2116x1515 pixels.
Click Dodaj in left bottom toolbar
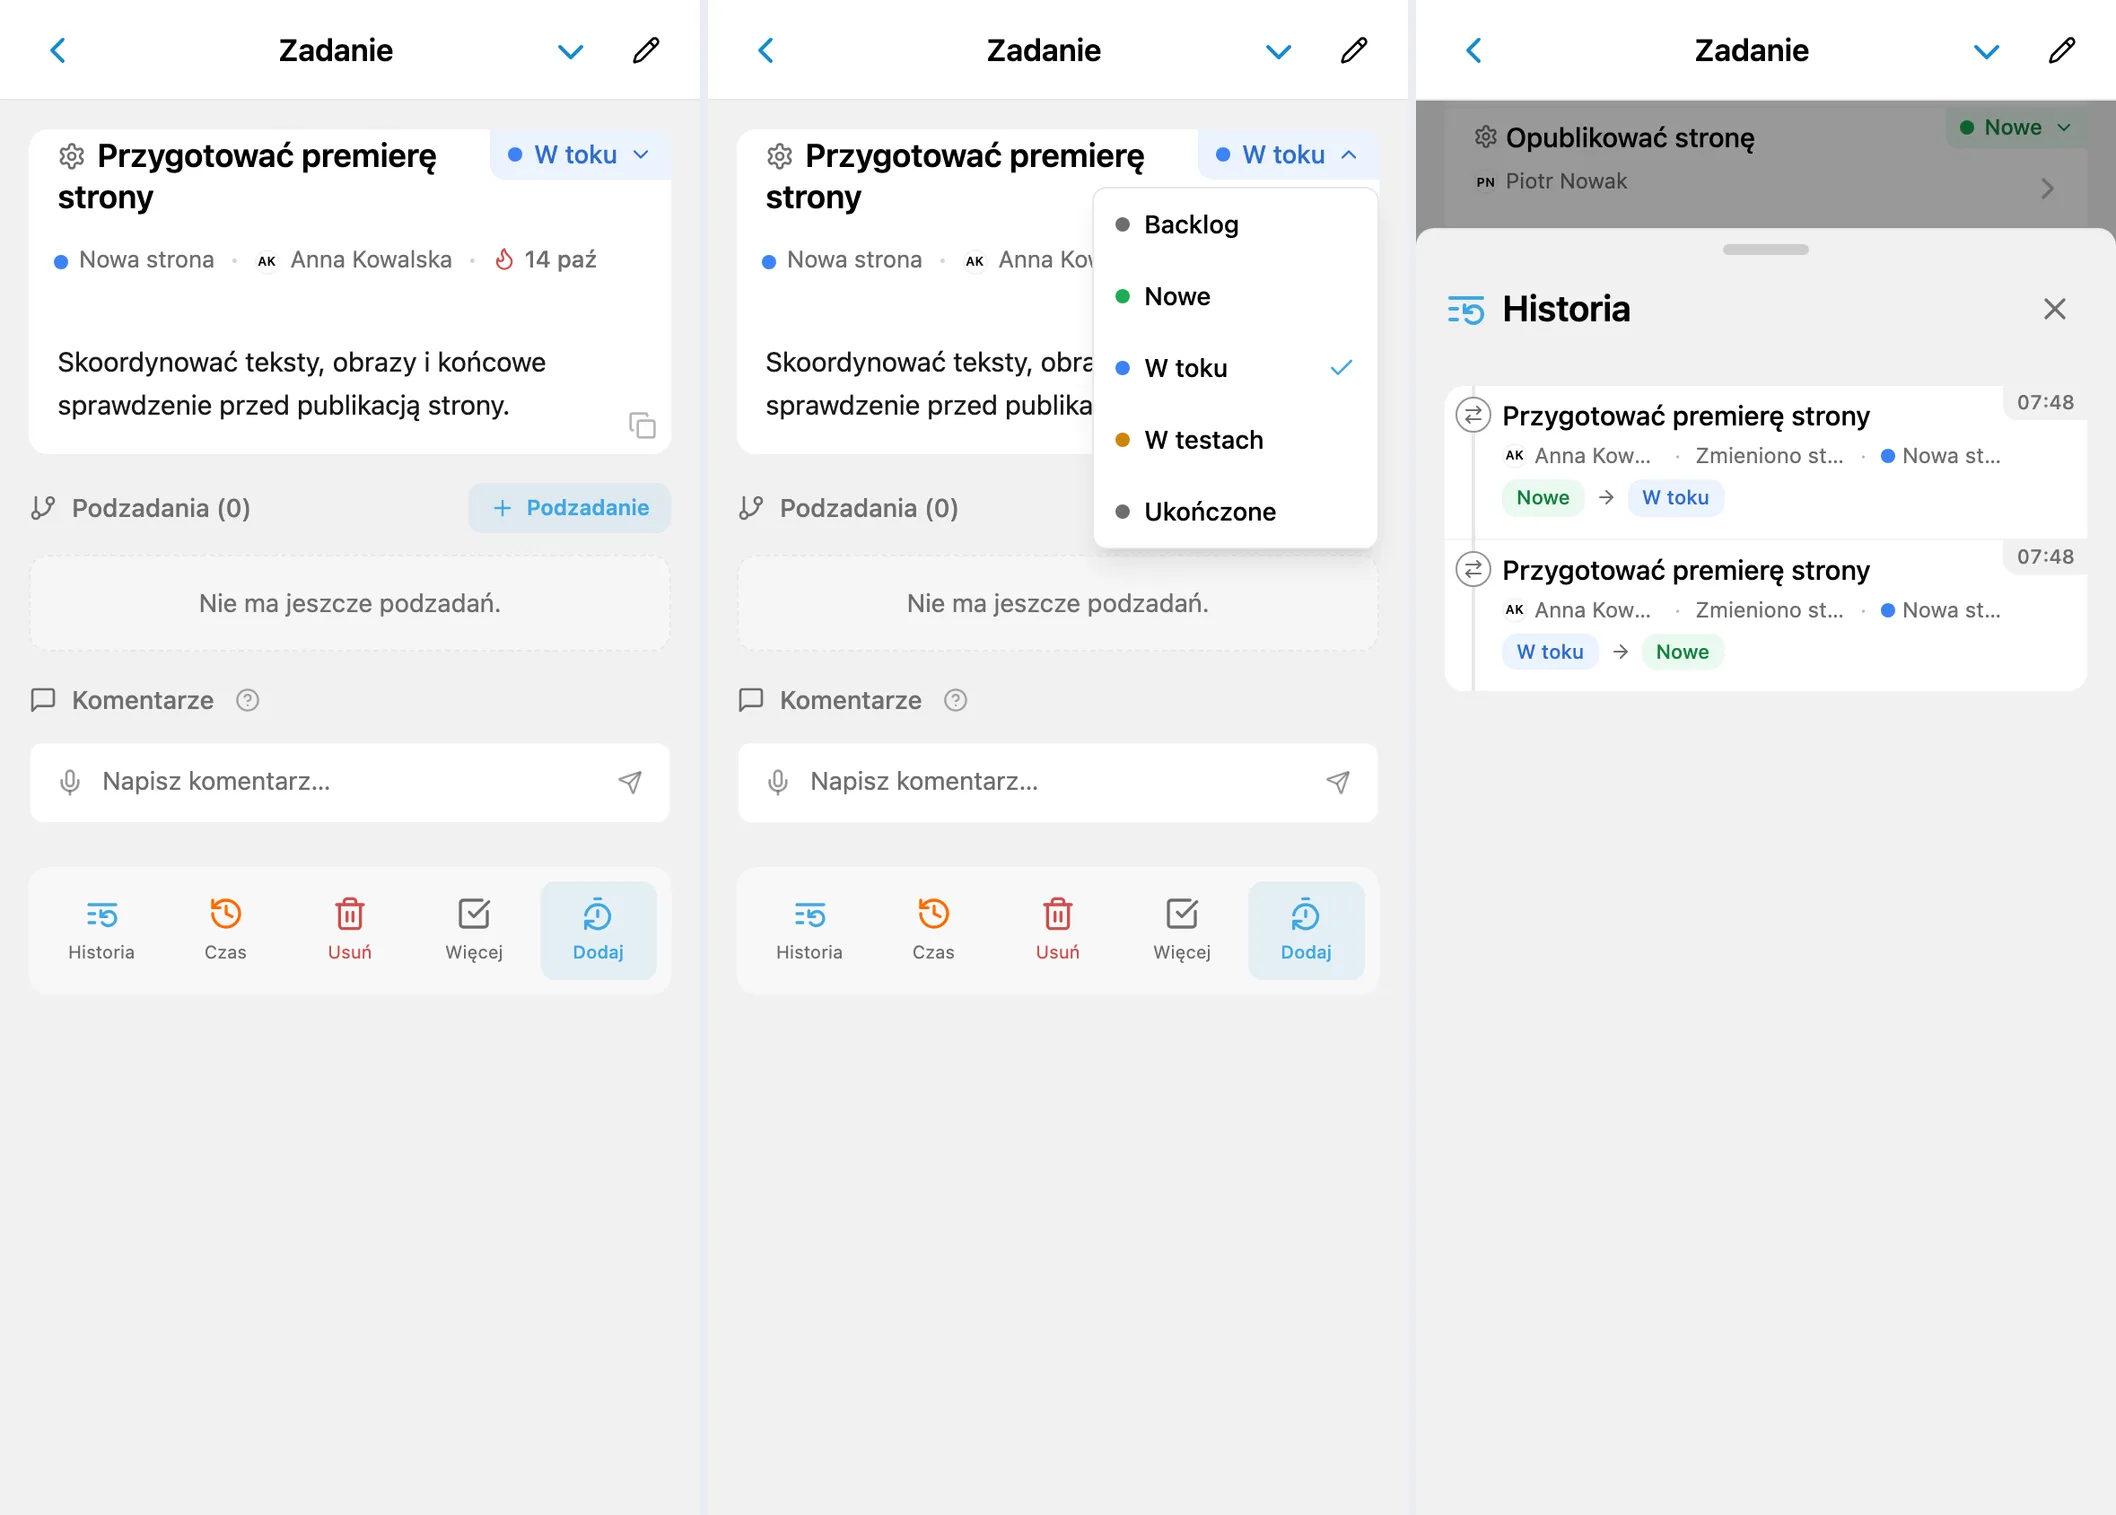pos(598,930)
